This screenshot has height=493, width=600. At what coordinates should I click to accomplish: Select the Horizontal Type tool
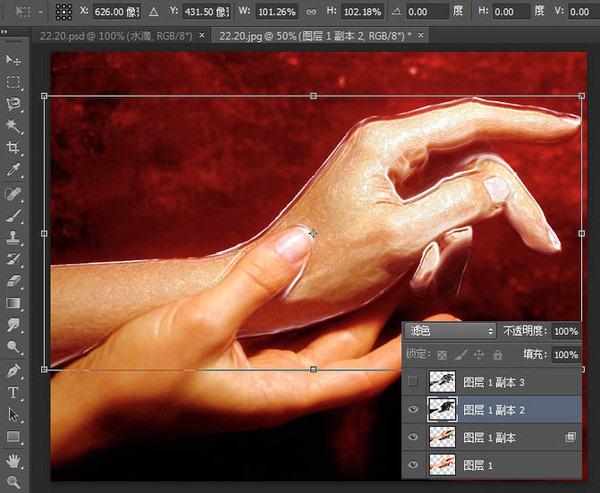coord(13,393)
